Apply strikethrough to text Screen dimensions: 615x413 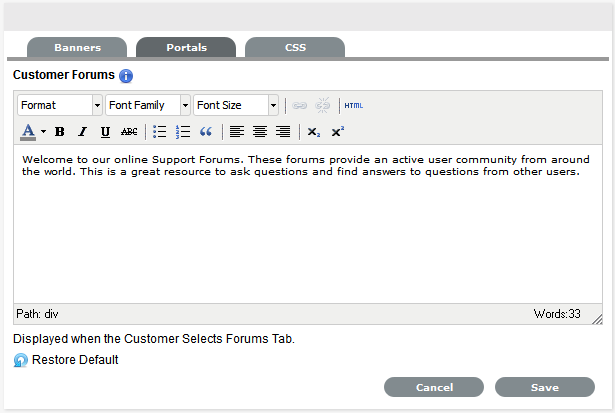click(x=129, y=131)
